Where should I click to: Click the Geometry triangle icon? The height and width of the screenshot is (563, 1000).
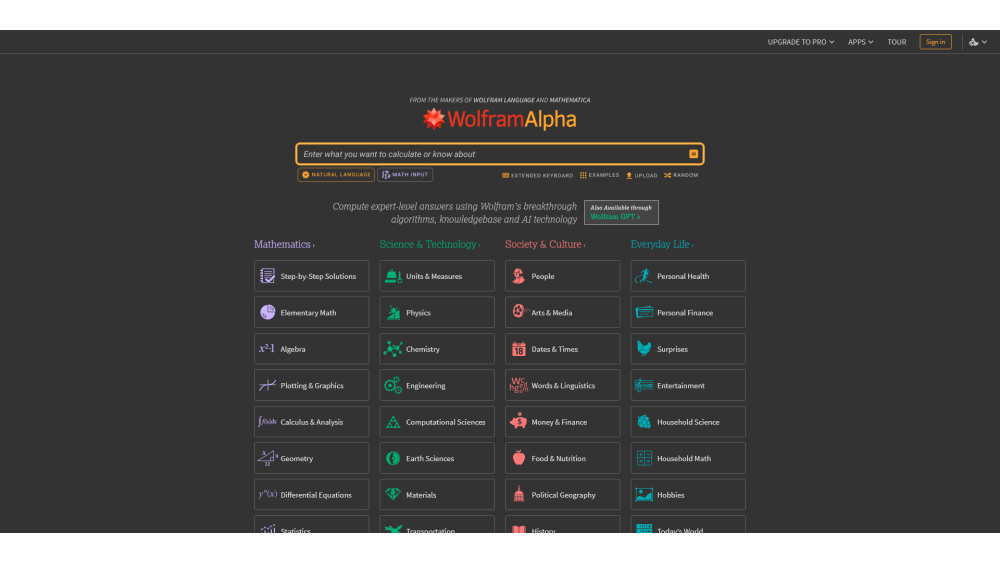pos(267,458)
